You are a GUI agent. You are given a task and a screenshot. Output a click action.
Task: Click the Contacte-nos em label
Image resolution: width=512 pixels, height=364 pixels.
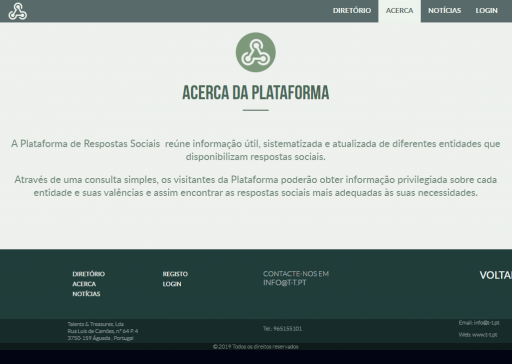click(296, 274)
